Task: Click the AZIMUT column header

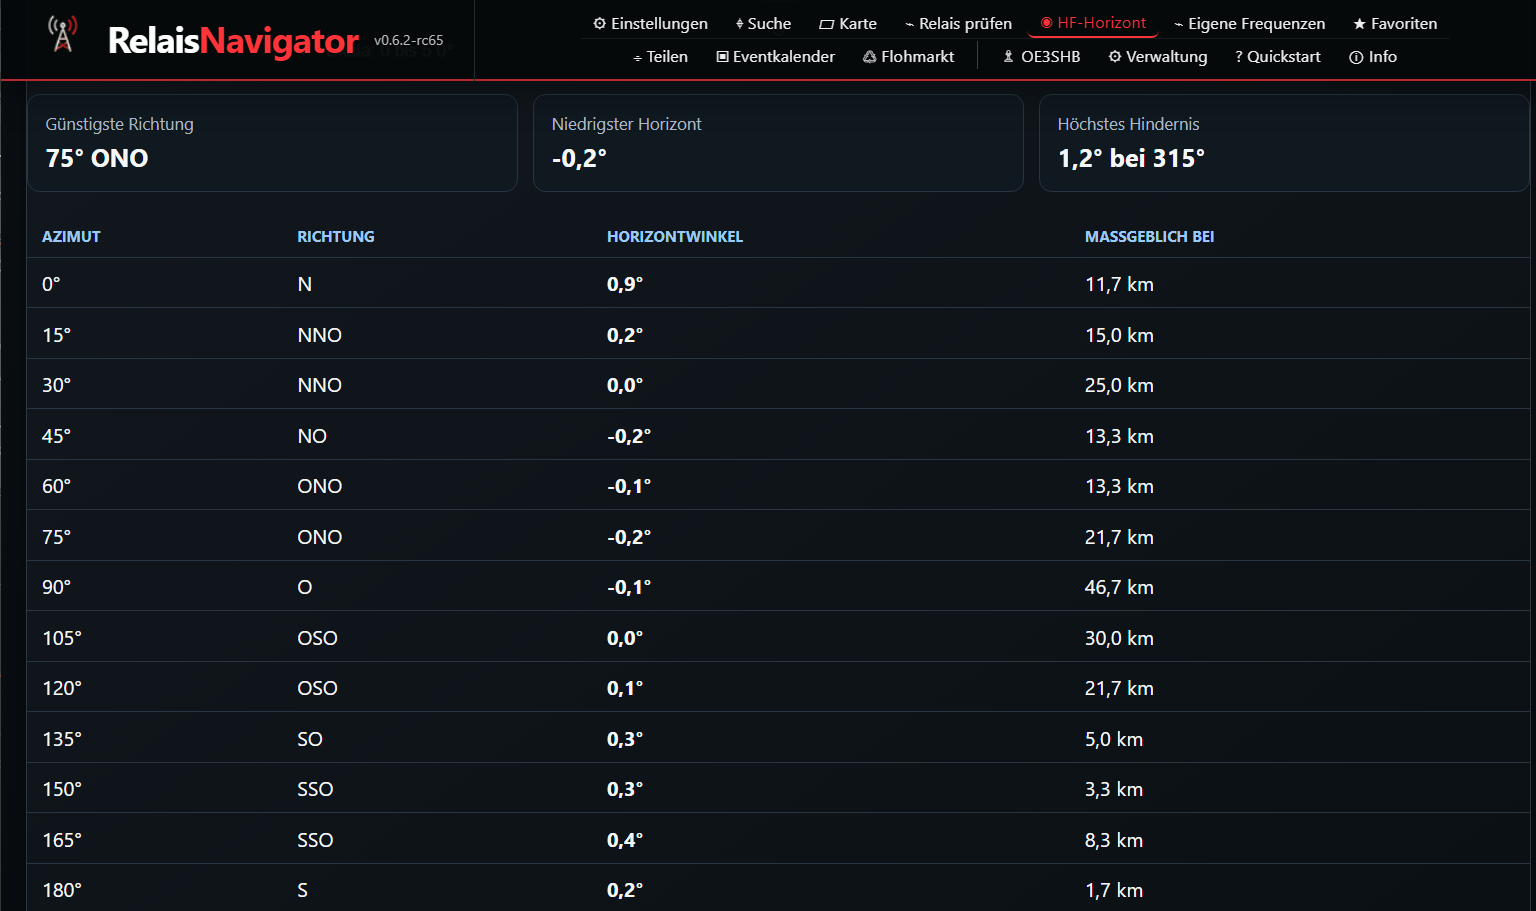Action: tap(71, 236)
